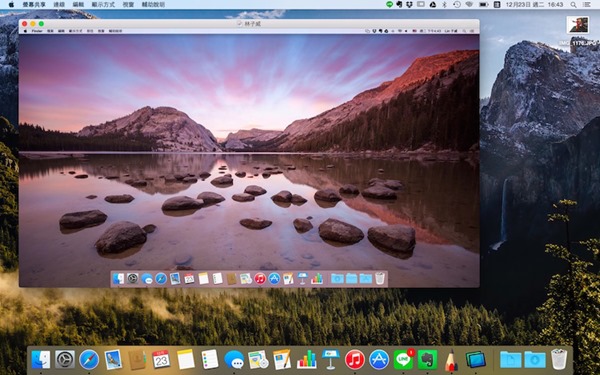Click the Google Drive menu bar icon
600x375 pixels.
click(x=432, y=5)
